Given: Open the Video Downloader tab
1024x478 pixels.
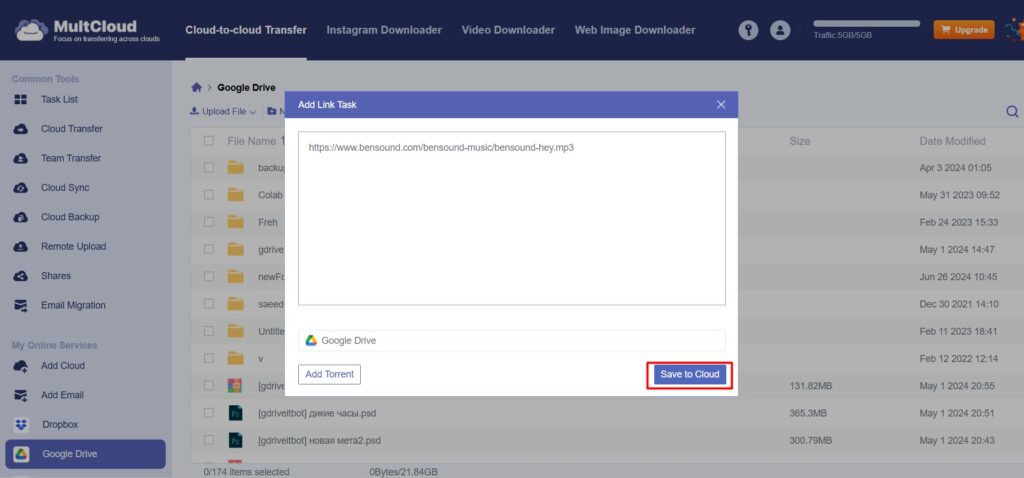Looking at the screenshot, I should (508, 30).
